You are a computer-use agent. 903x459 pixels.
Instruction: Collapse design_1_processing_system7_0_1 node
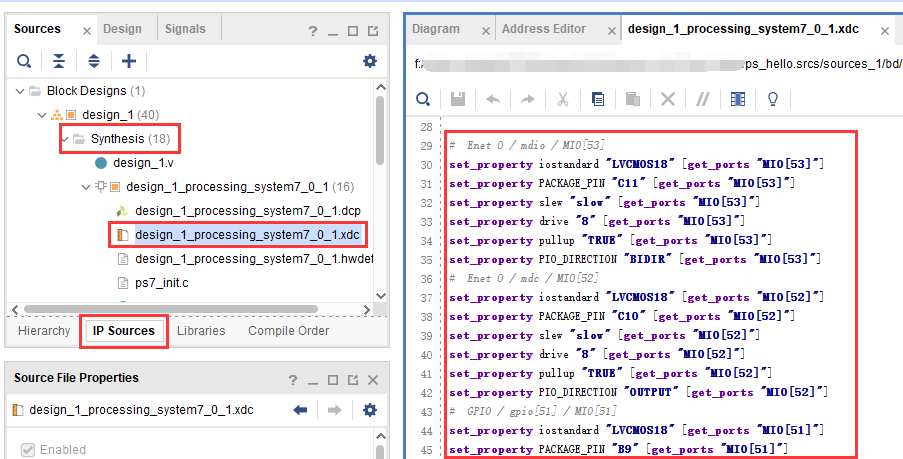click(x=86, y=187)
